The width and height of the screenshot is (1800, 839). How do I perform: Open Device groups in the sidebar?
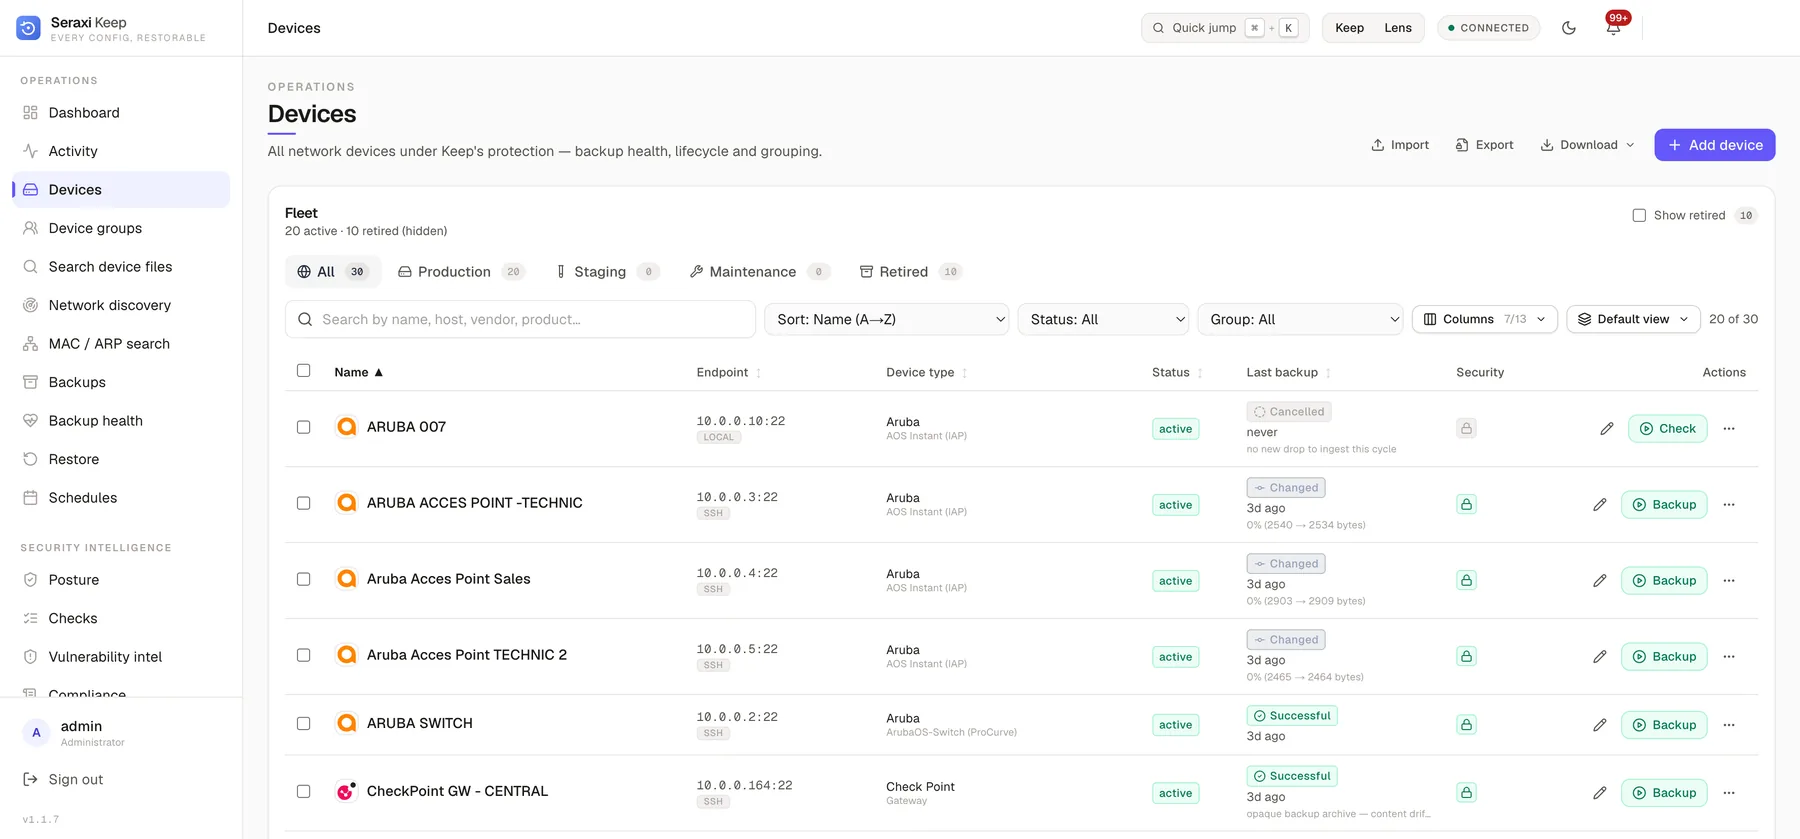[x=121, y=228]
